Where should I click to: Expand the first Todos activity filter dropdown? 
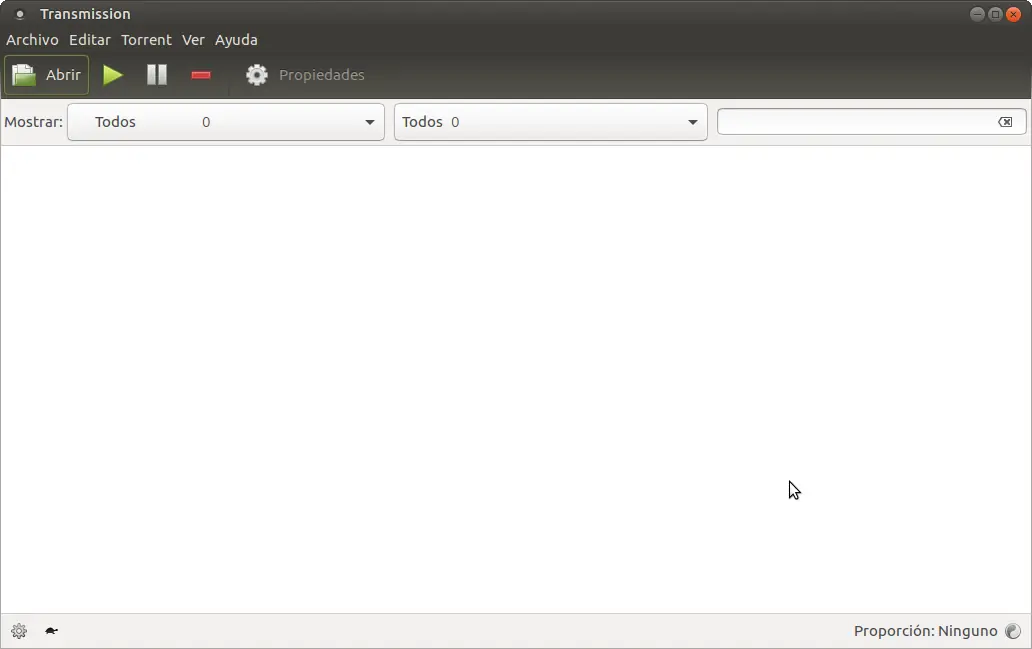pos(226,122)
